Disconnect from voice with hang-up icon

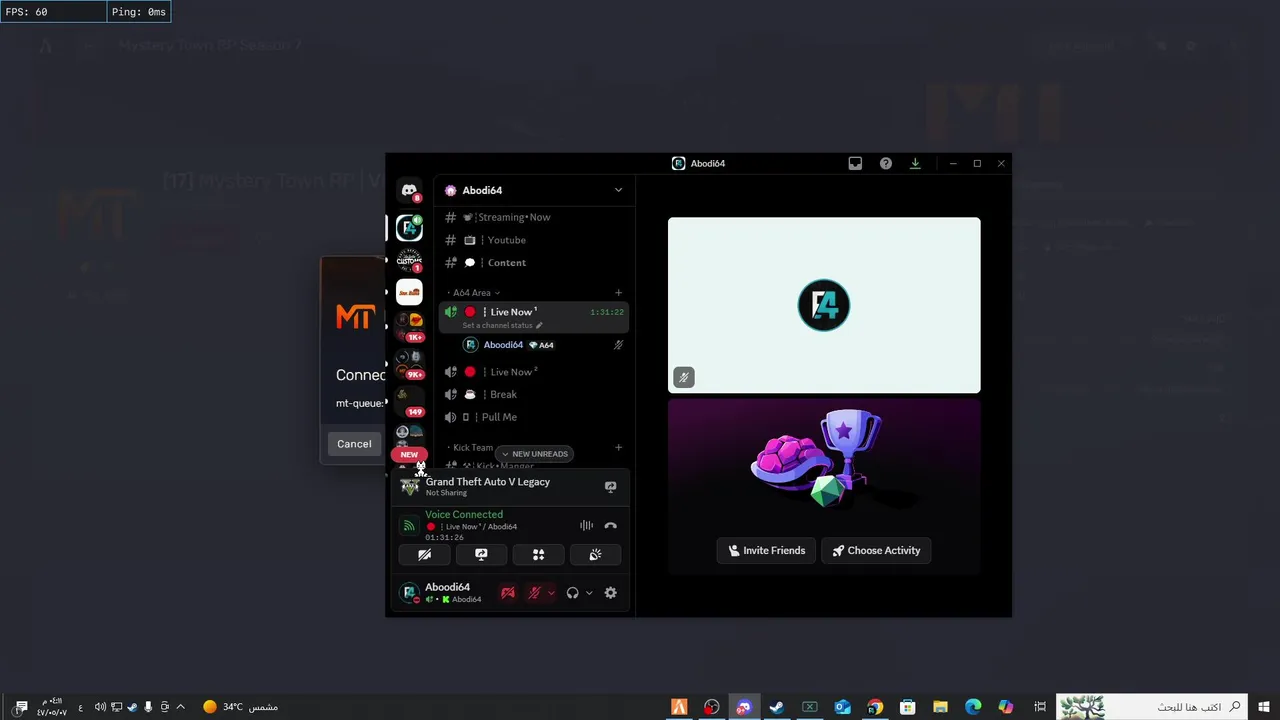pos(611,526)
